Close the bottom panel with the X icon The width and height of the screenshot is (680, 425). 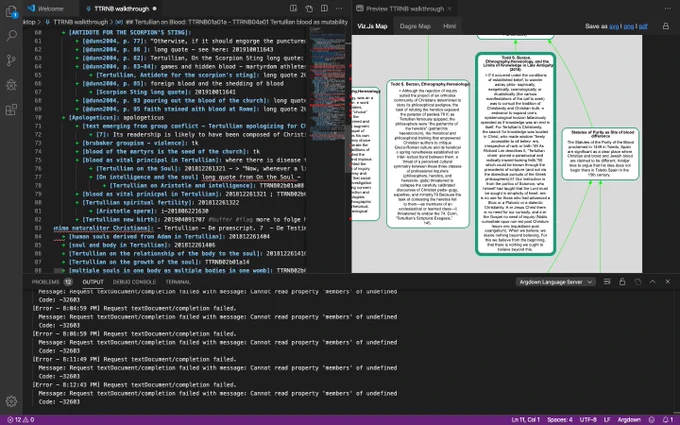click(x=667, y=282)
